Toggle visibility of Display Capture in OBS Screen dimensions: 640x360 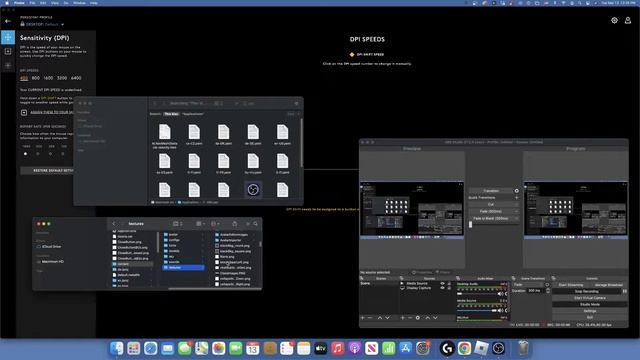442,288
